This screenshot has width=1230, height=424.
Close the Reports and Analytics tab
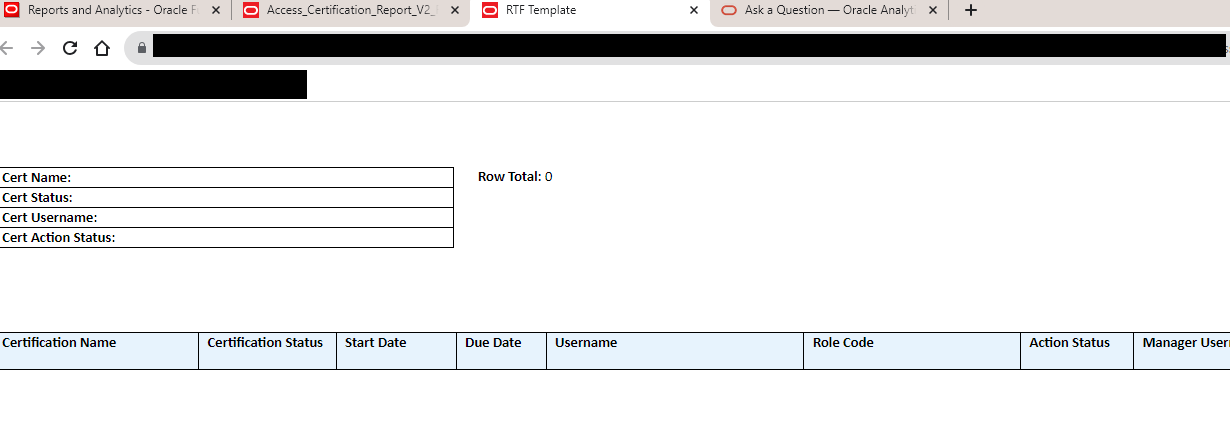(x=216, y=10)
